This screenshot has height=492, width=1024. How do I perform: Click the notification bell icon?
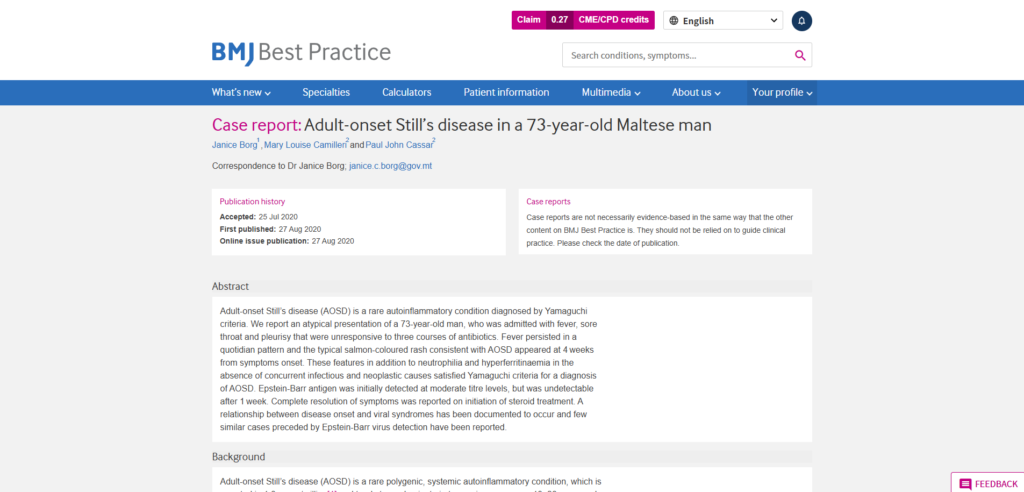(801, 20)
